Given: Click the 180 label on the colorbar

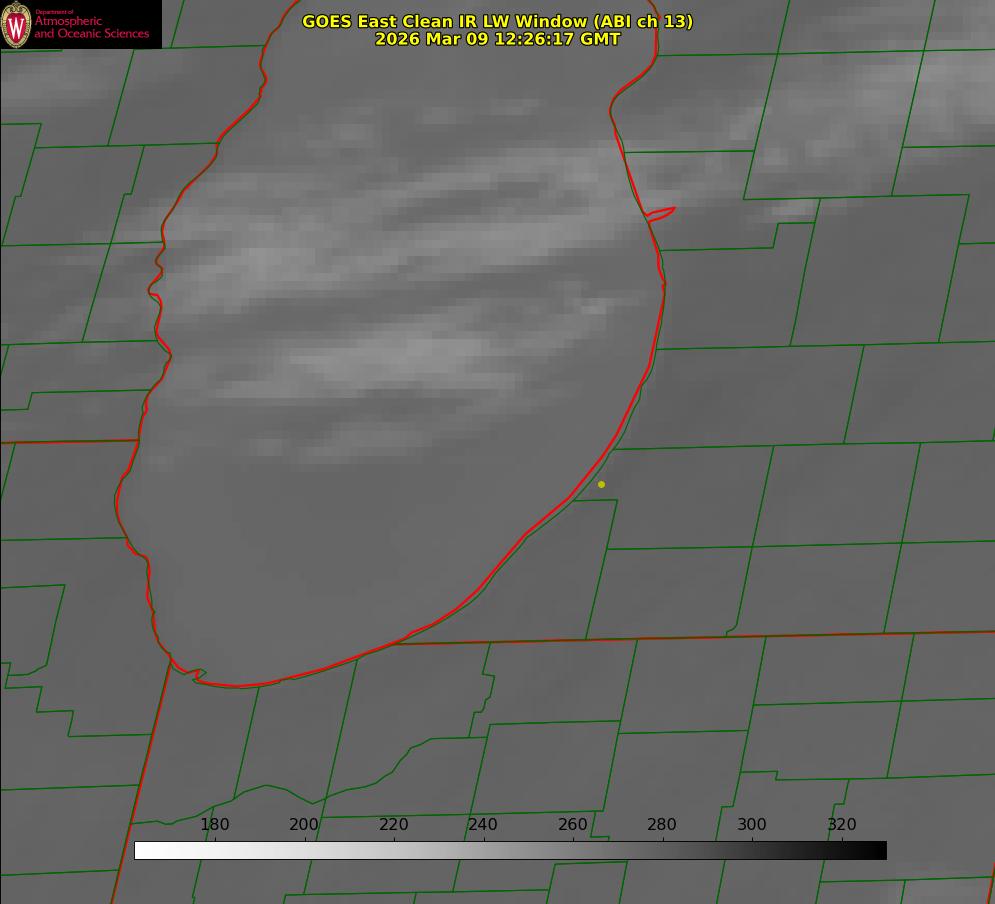Looking at the screenshot, I should 215,824.
